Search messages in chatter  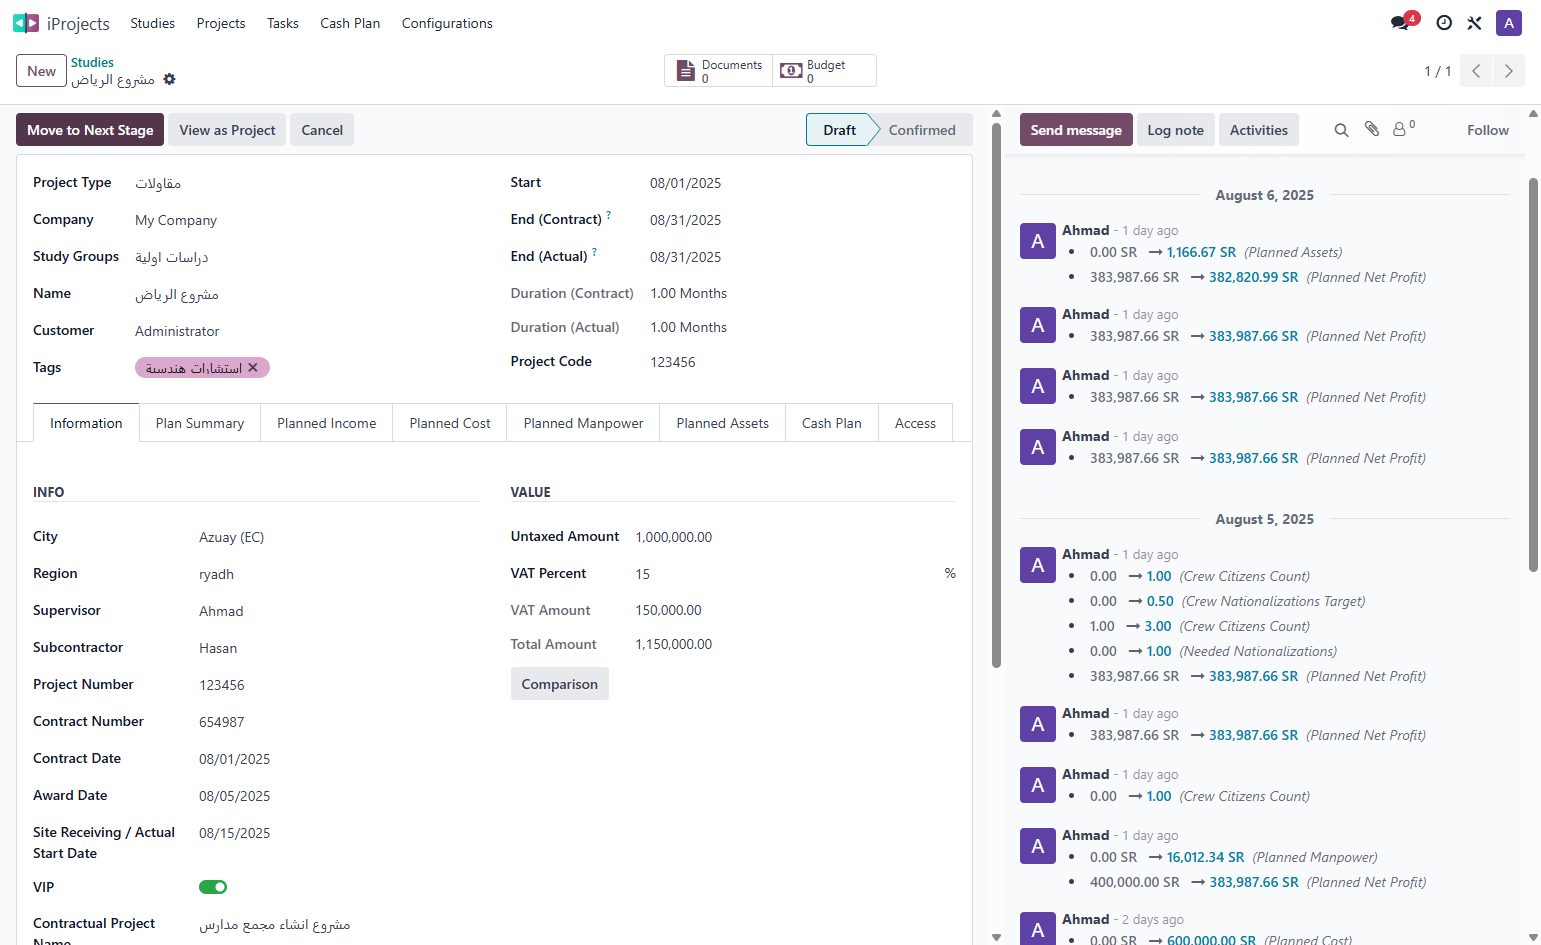click(x=1342, y=130)
